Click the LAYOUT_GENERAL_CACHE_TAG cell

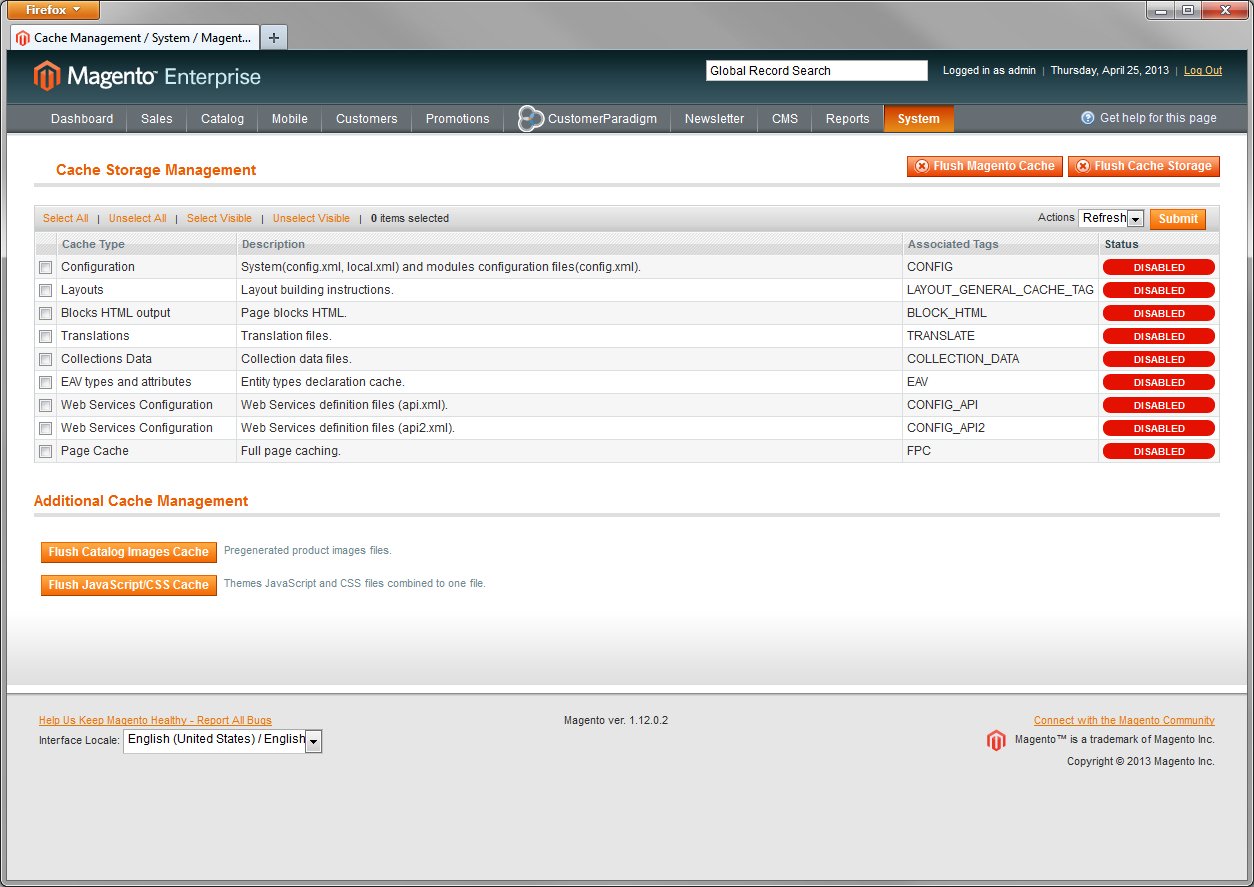[x=1000, y=290]
